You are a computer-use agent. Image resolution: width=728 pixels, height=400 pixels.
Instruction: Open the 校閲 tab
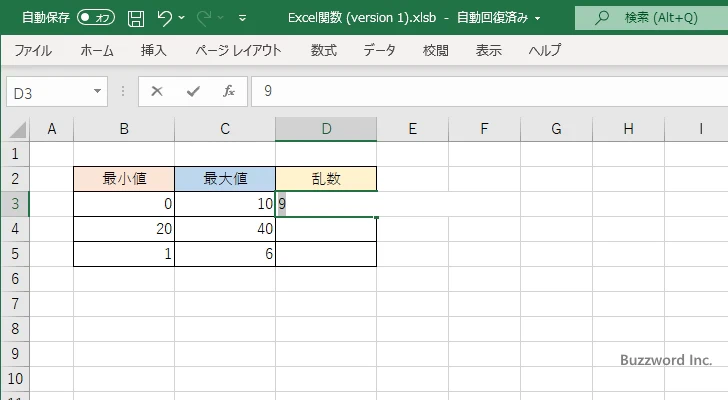click(x=436, y=50)
